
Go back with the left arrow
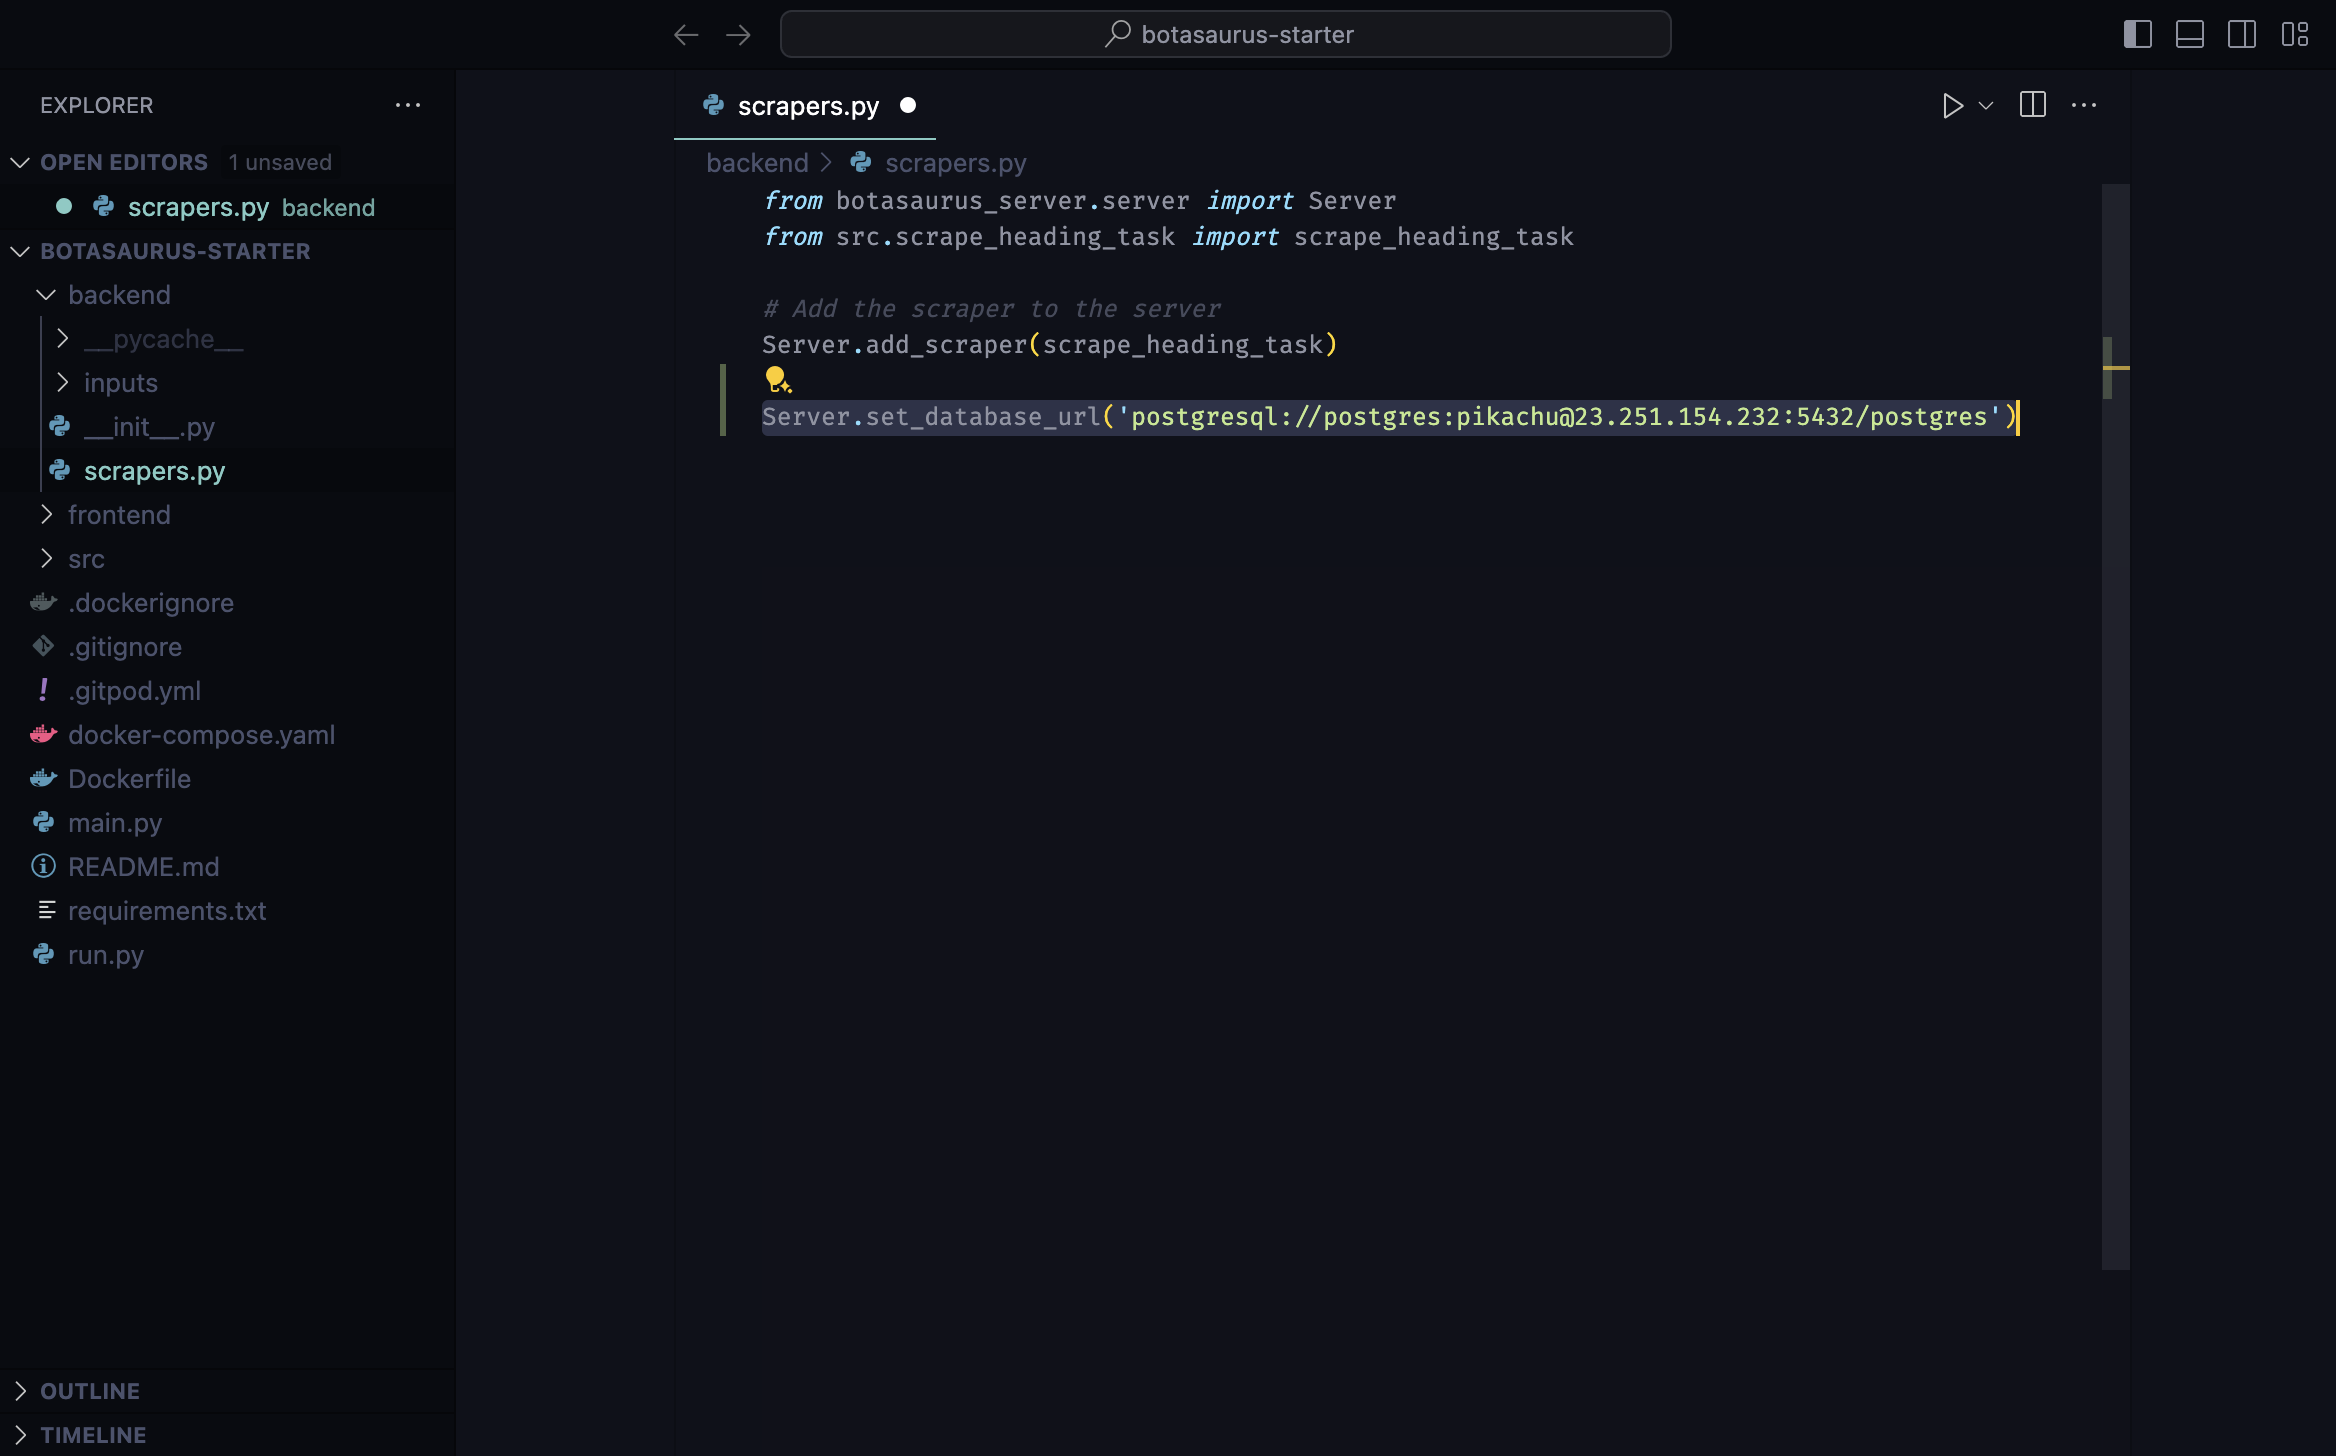[x=686, y=35]
